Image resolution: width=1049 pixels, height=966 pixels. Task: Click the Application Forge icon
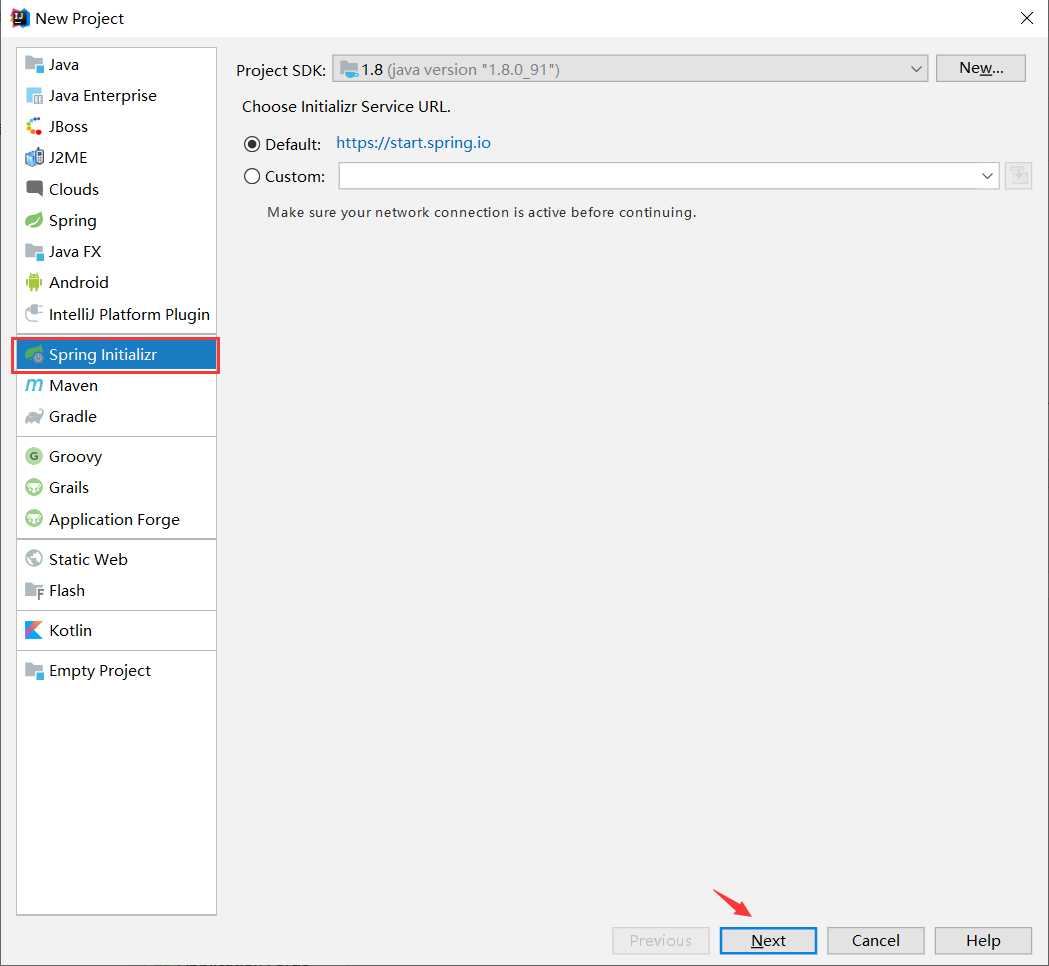pyautogui.click(x=34, y=518)
